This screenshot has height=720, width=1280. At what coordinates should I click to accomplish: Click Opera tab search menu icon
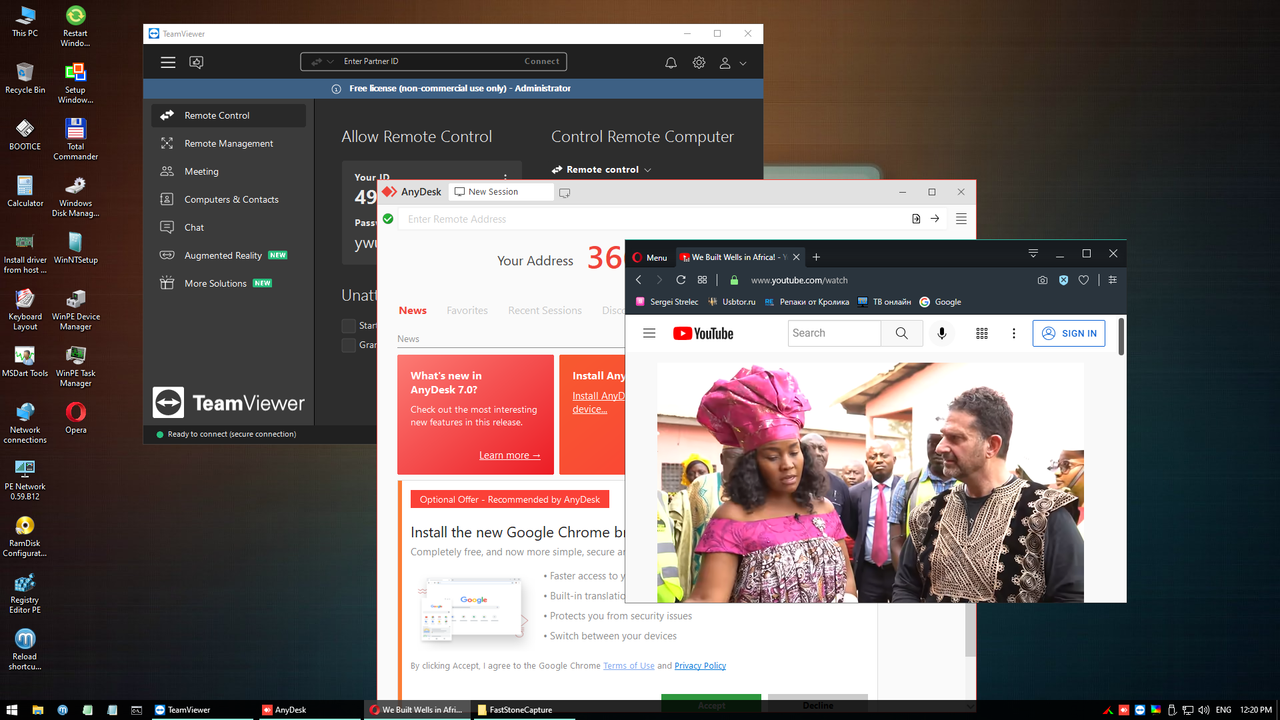1033,254
